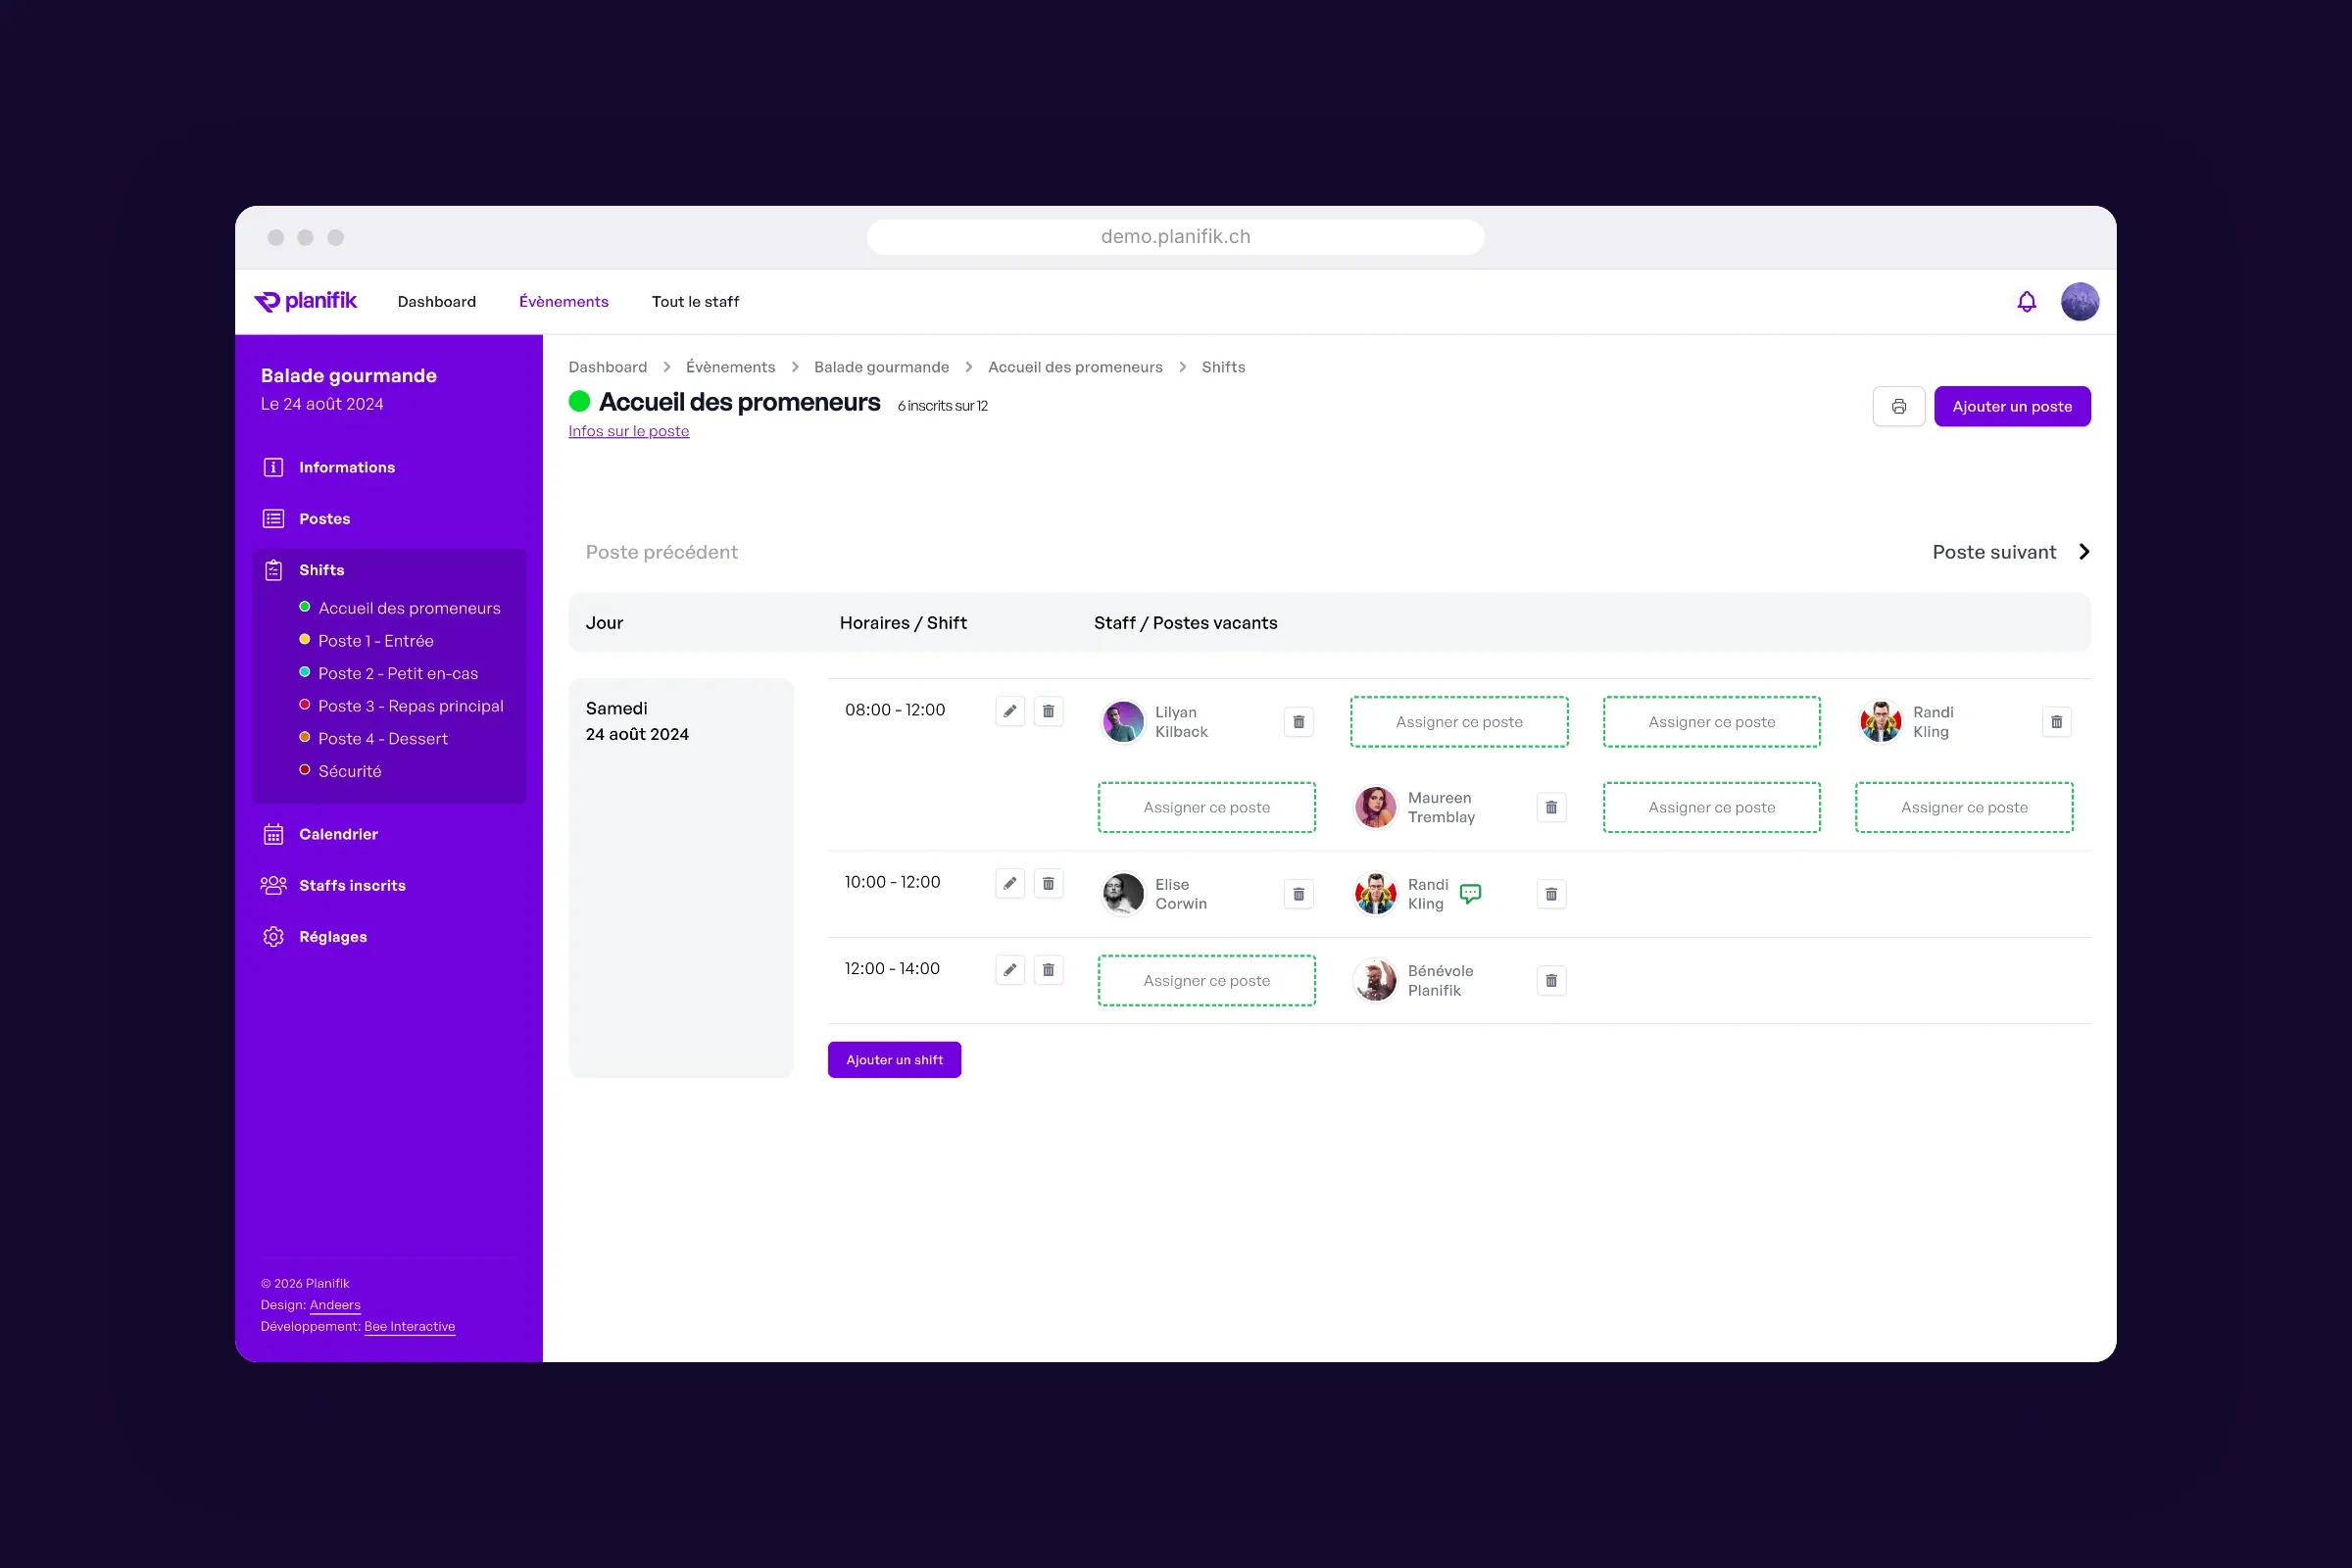Remove Lilyan Kilback from shift
The width and height of the screenshot is (2352, 1568).
click(x=1298, y=722)
